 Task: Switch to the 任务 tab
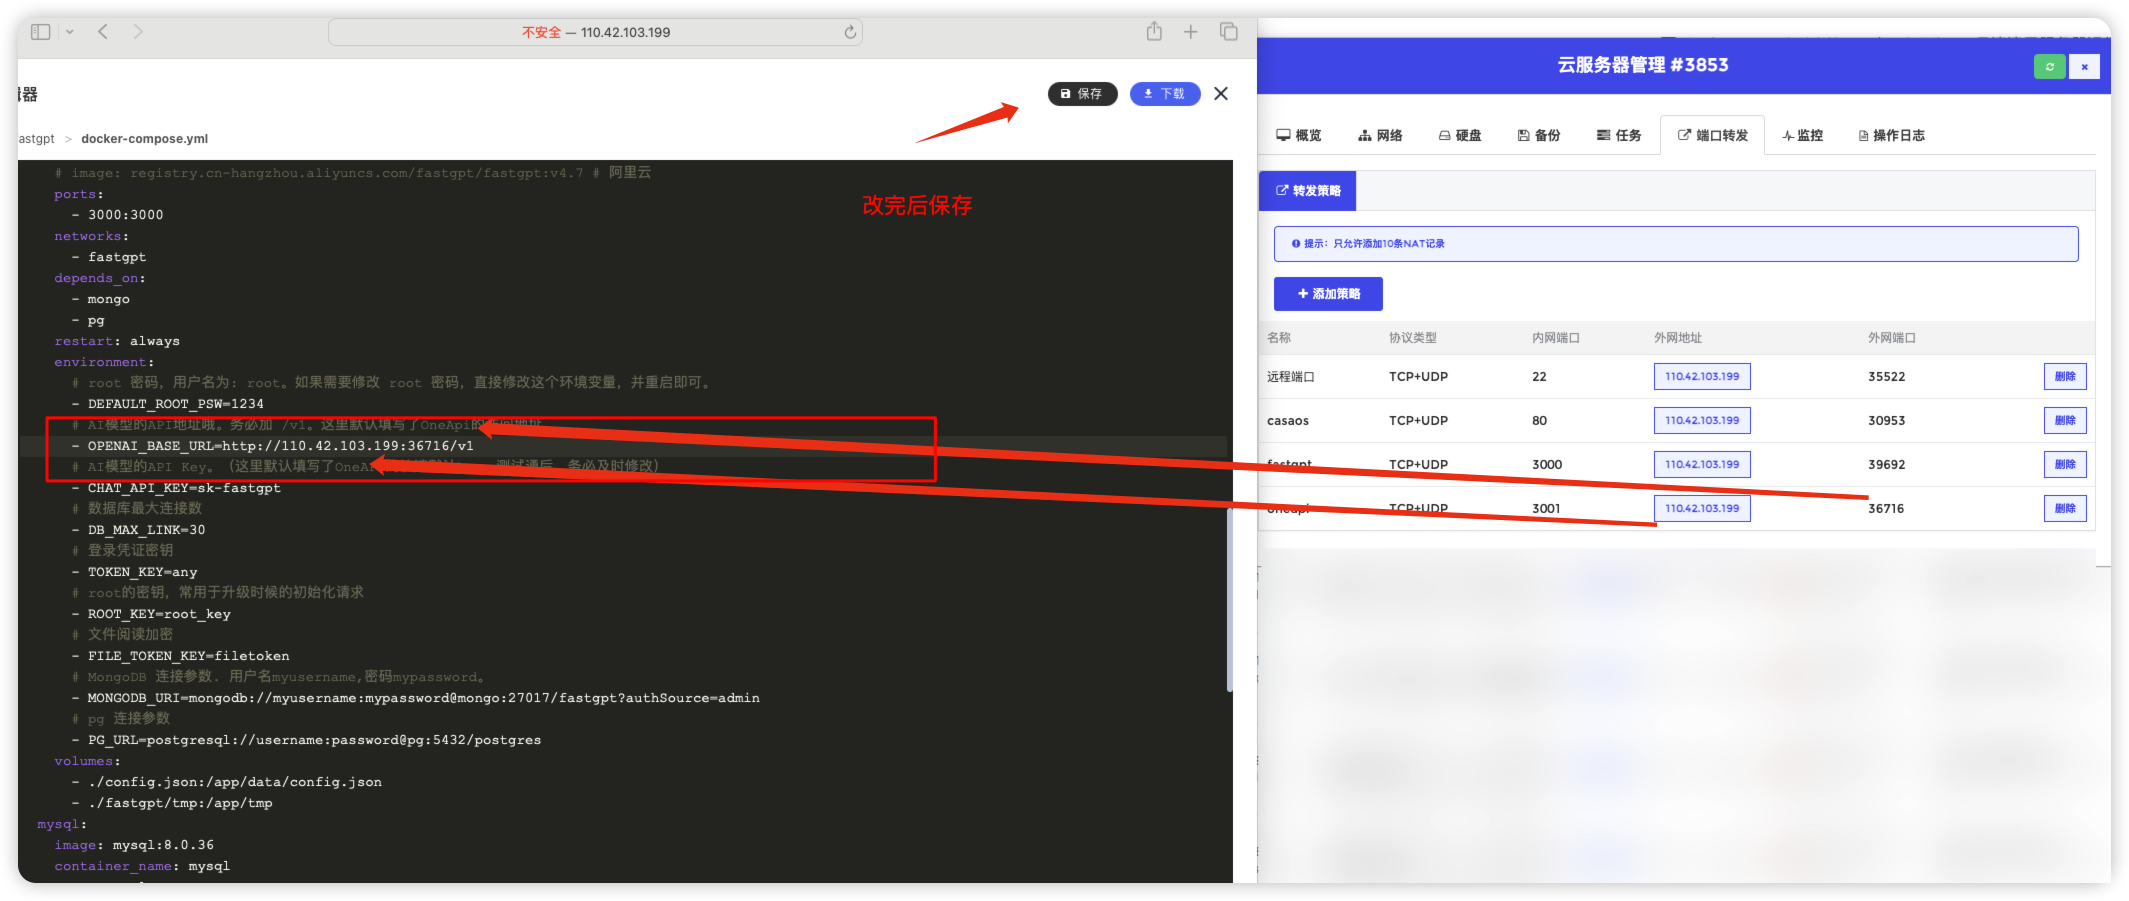click(1619, 135)
